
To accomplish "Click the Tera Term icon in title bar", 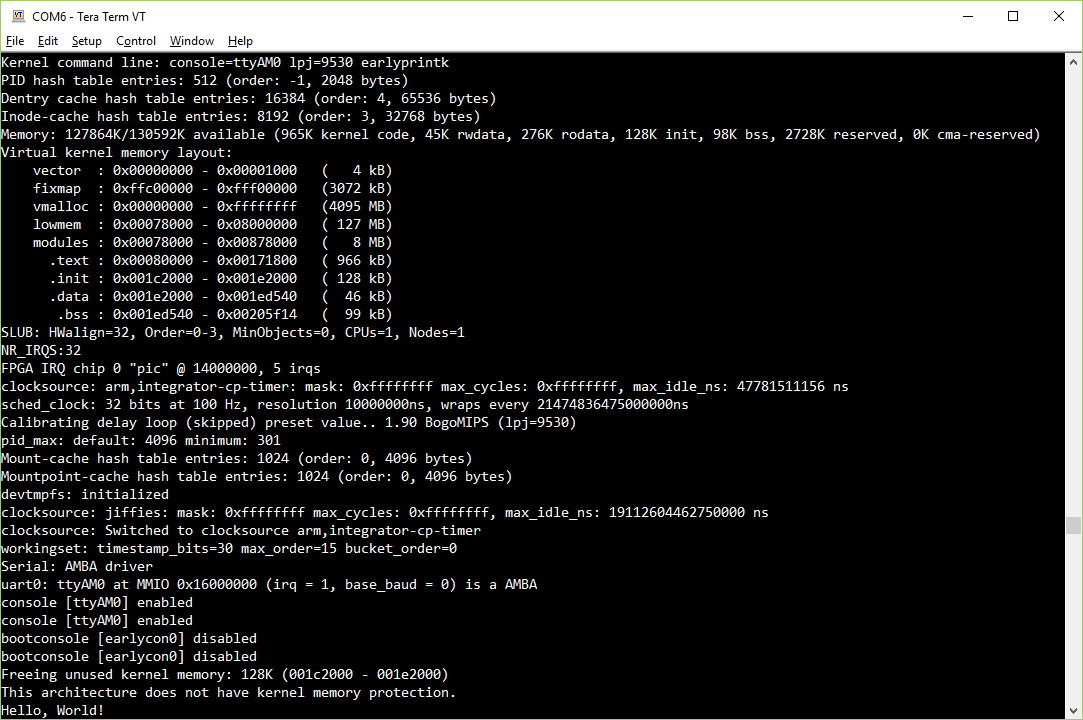I will 17,16.
